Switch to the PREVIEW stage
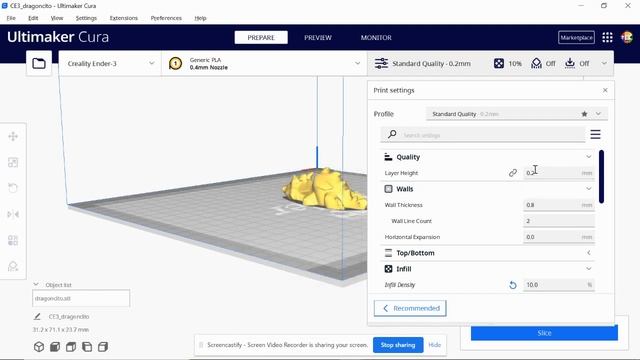640x360 pixels. click(x=318, y=38)
